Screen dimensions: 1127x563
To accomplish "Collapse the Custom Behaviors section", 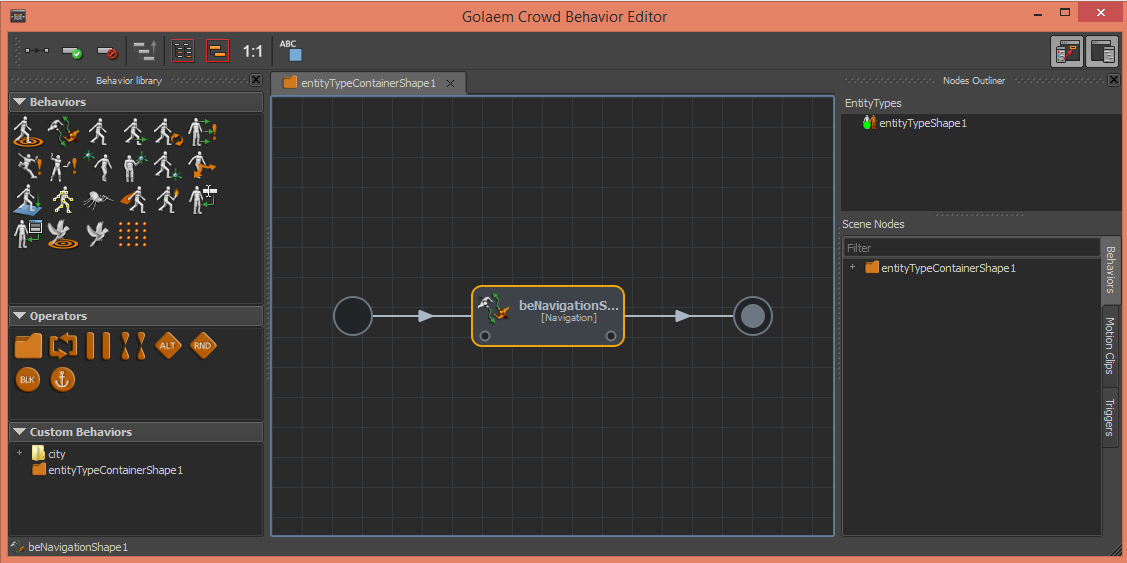I will point(19,432).
